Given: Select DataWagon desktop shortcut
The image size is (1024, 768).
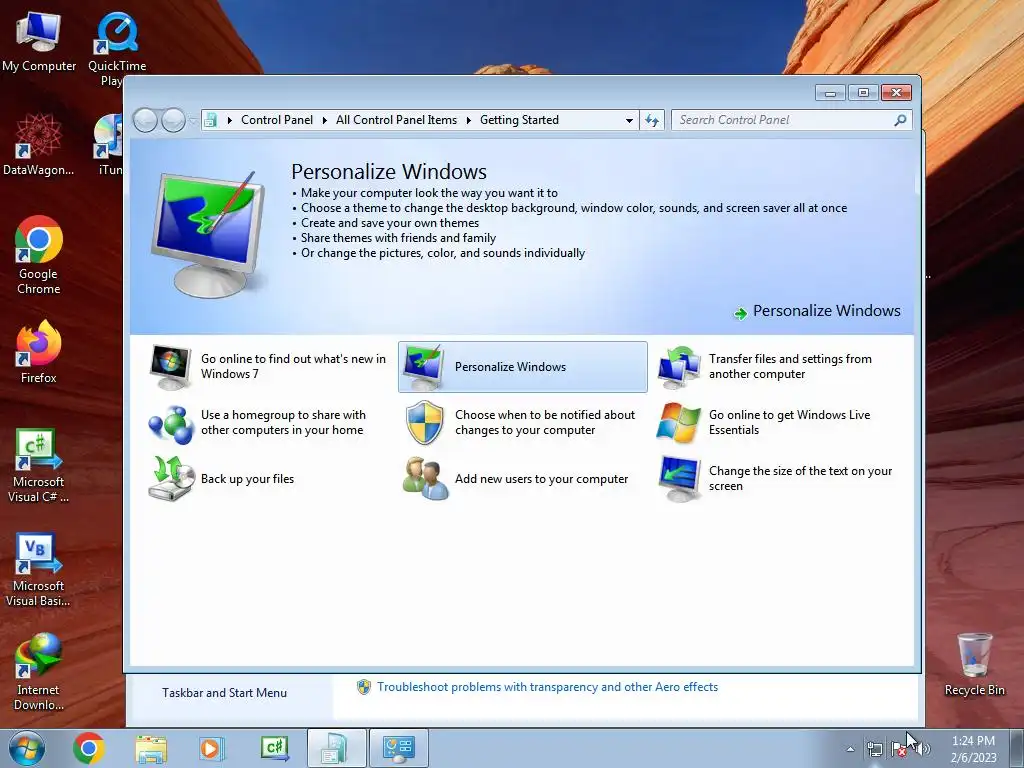Looking at the screenshot, I should tap(39, 144).
